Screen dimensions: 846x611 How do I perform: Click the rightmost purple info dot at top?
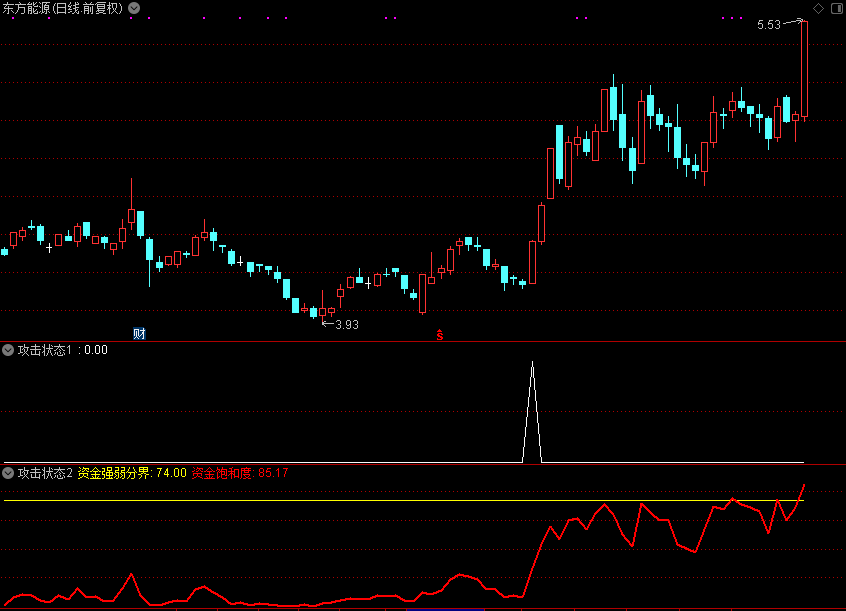(740, 18)
